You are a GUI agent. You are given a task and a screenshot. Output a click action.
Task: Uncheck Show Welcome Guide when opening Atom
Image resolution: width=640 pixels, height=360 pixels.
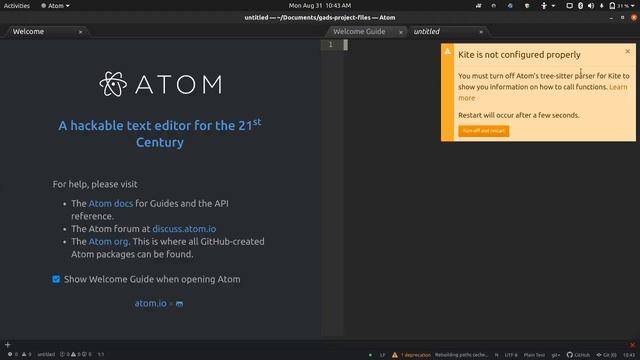click(56, 279)
